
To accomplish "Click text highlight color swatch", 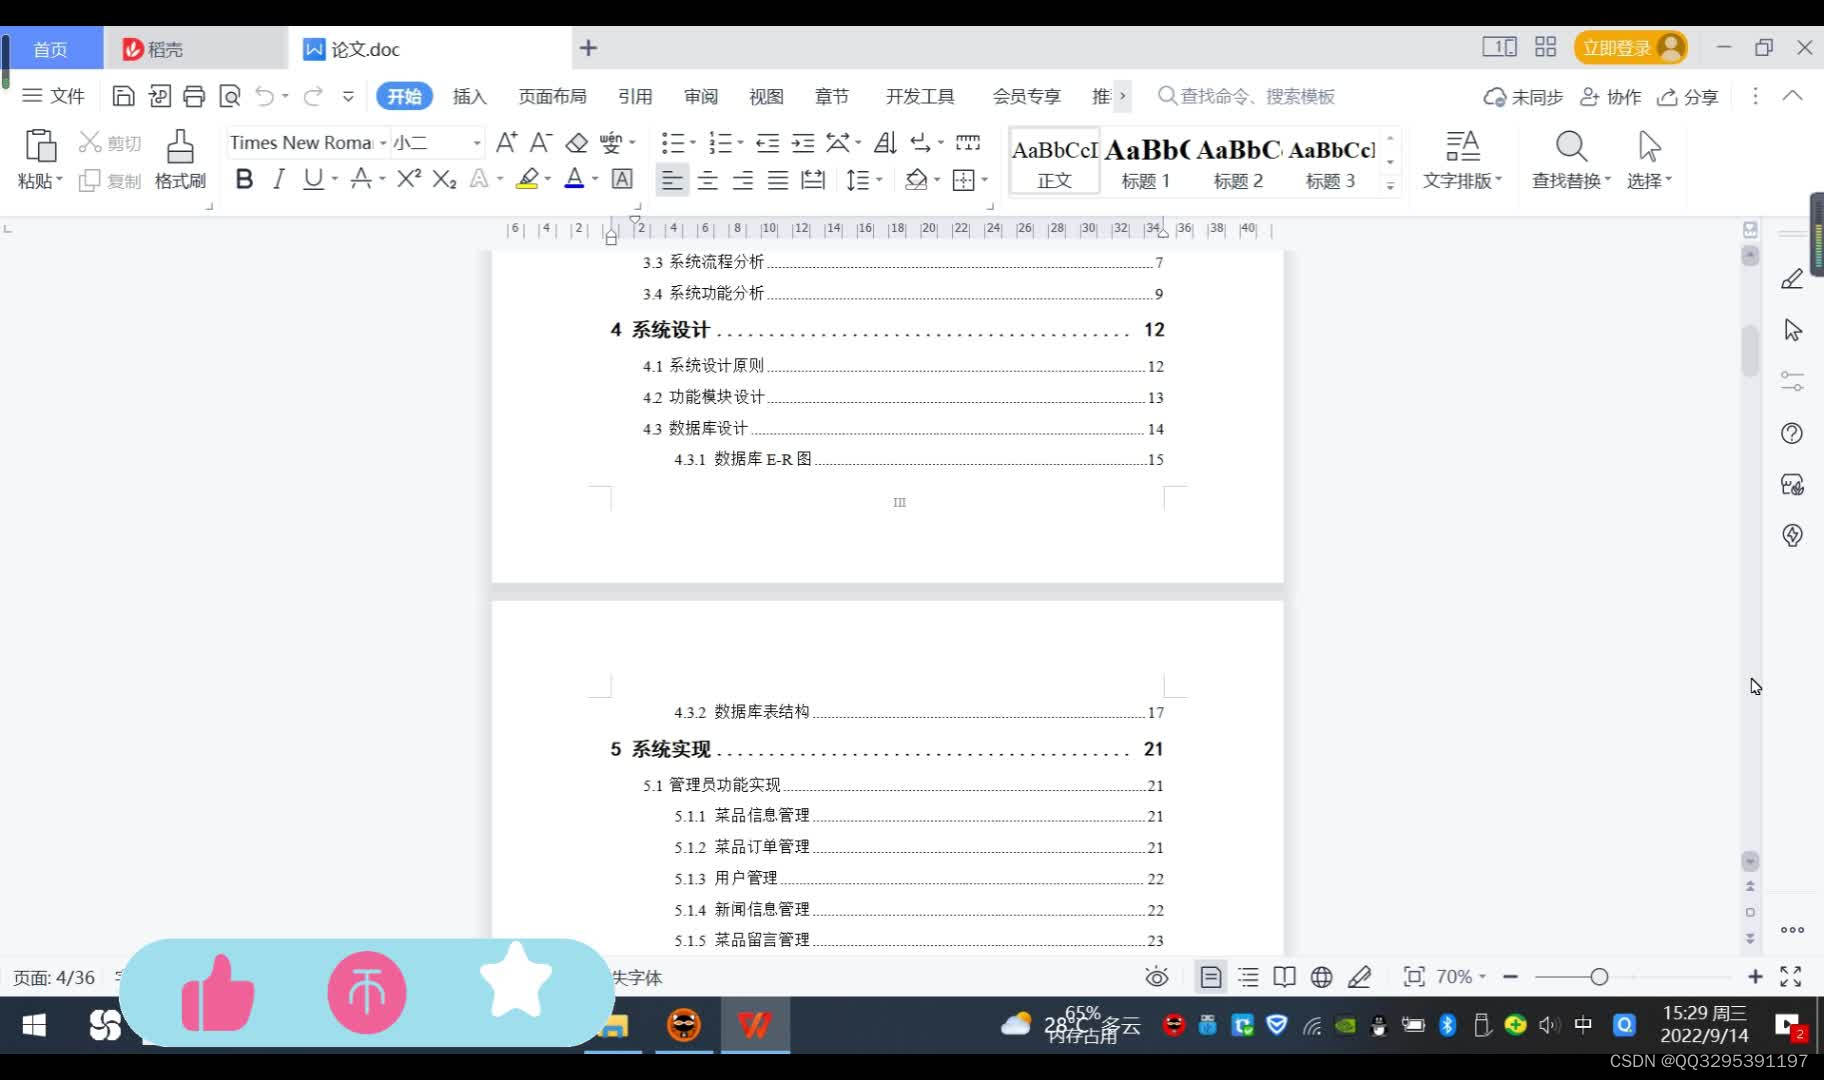I will [x=527, y=179].
